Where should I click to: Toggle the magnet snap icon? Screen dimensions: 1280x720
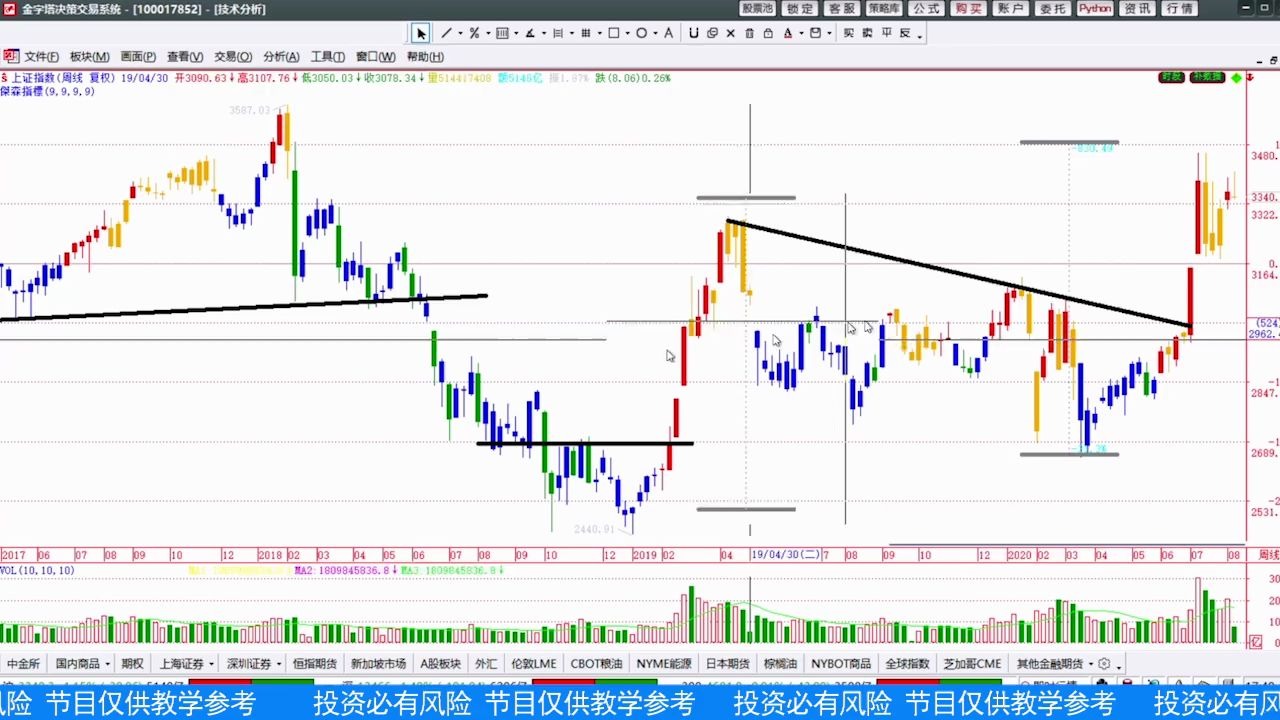[x=693, y=33]
